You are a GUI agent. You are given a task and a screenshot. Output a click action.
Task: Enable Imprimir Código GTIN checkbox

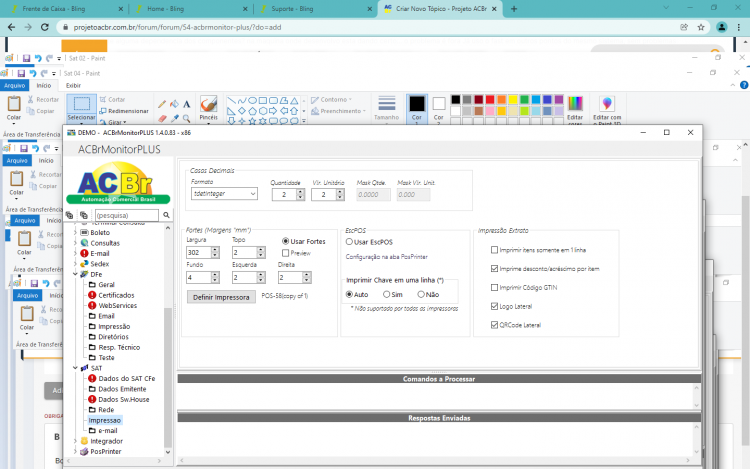tap(495, 287)
